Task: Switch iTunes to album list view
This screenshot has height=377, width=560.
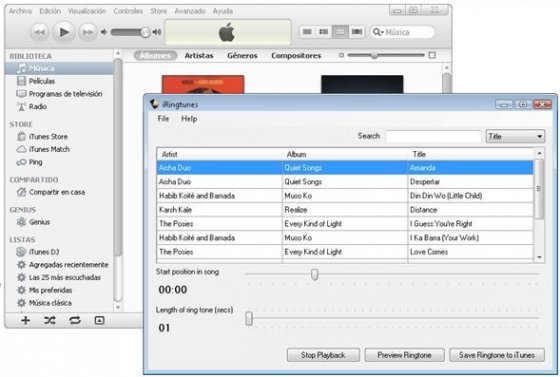Action: [x=324, y=32]
